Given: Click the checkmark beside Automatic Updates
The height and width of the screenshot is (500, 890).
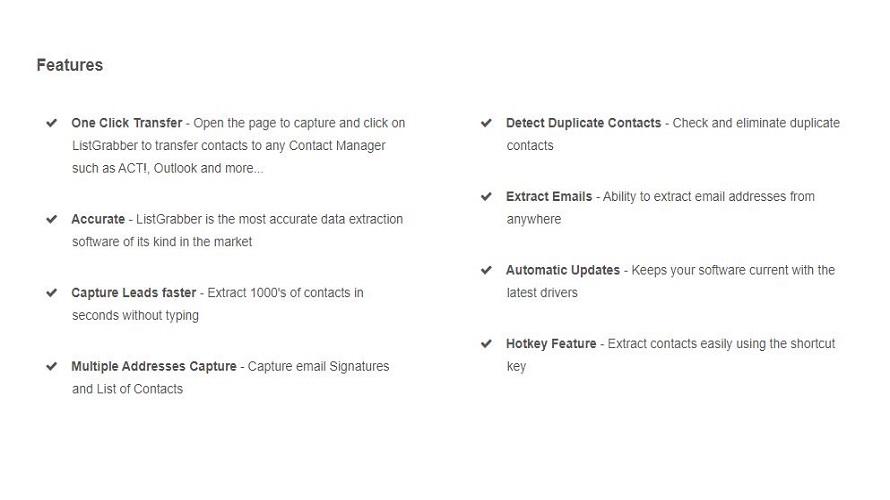Looking at the screenshot, I should point(486,270).
